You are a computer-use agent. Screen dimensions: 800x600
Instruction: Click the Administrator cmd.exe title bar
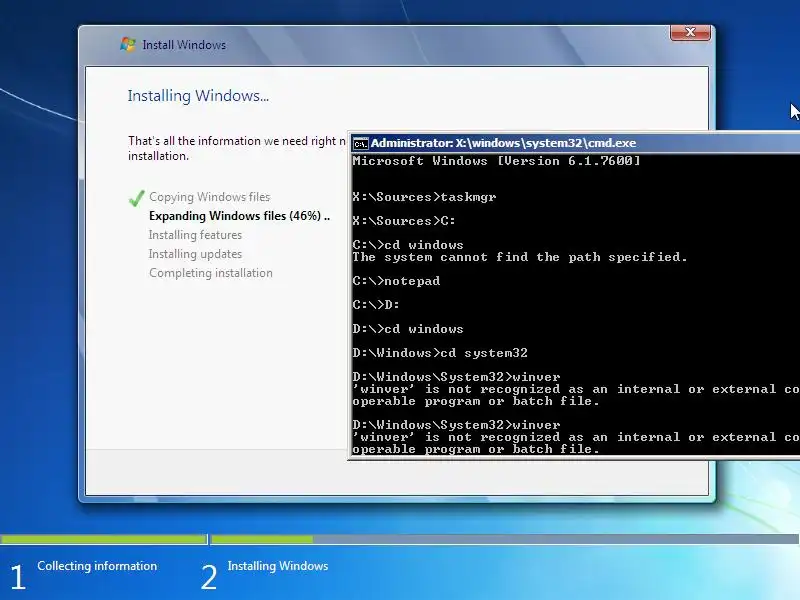point(576,143)
